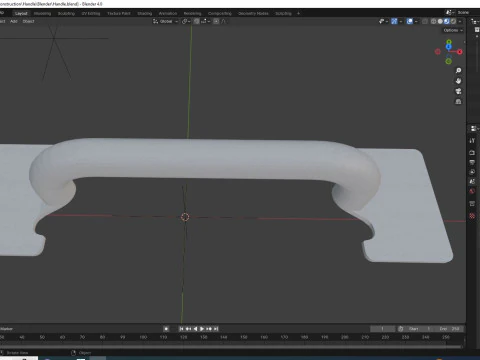This screenshot has height=360, width=480.
Task: Open the Collection properties tab
Action: pyautogui.click(x=472, y=204)
